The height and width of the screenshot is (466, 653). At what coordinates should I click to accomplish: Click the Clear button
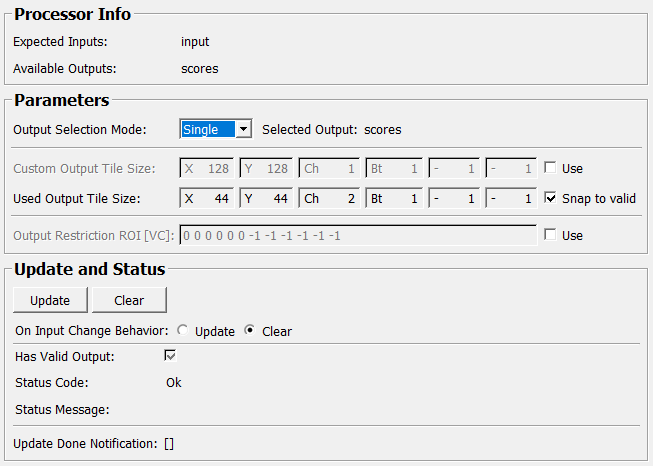pos(129,300)
